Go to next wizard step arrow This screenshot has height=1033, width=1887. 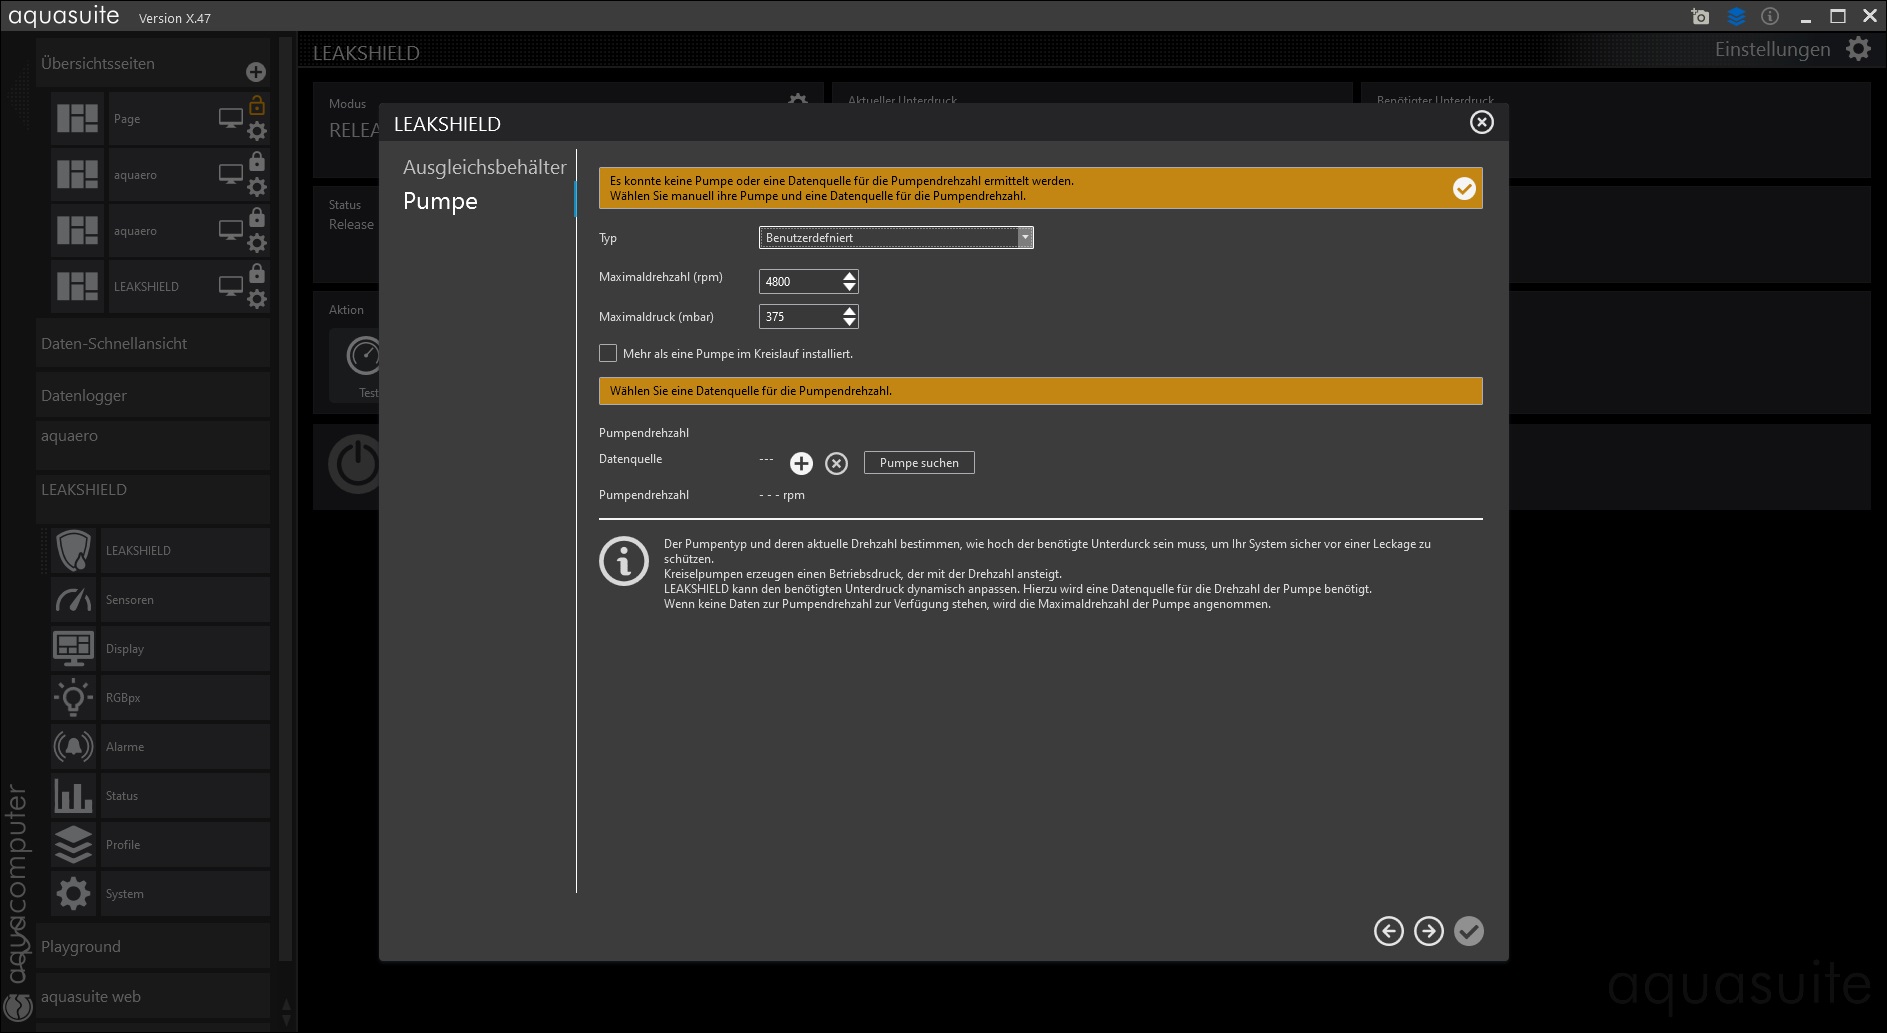point(1428,931)
